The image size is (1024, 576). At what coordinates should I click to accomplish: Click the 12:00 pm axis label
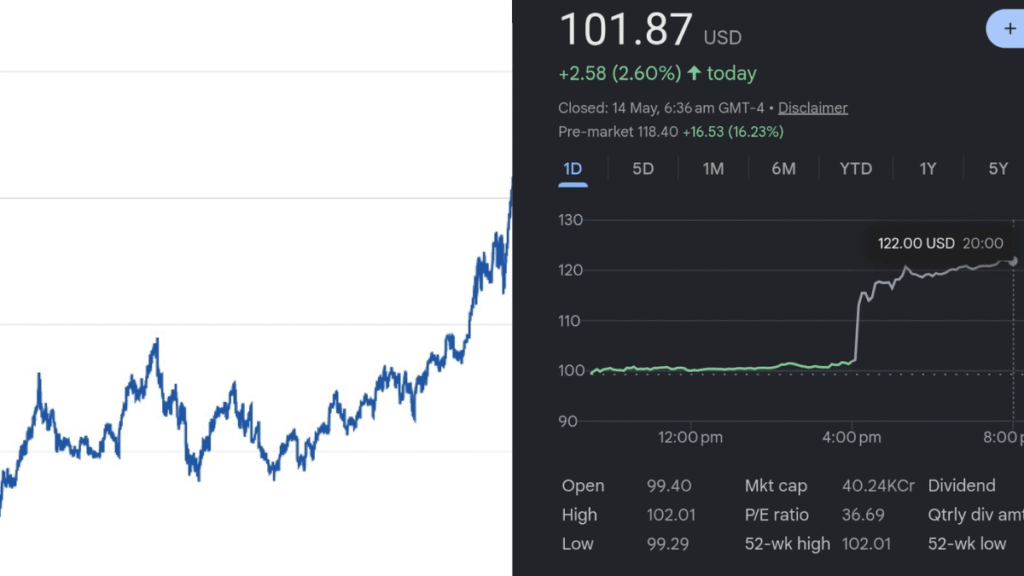(x=690, y=438)
